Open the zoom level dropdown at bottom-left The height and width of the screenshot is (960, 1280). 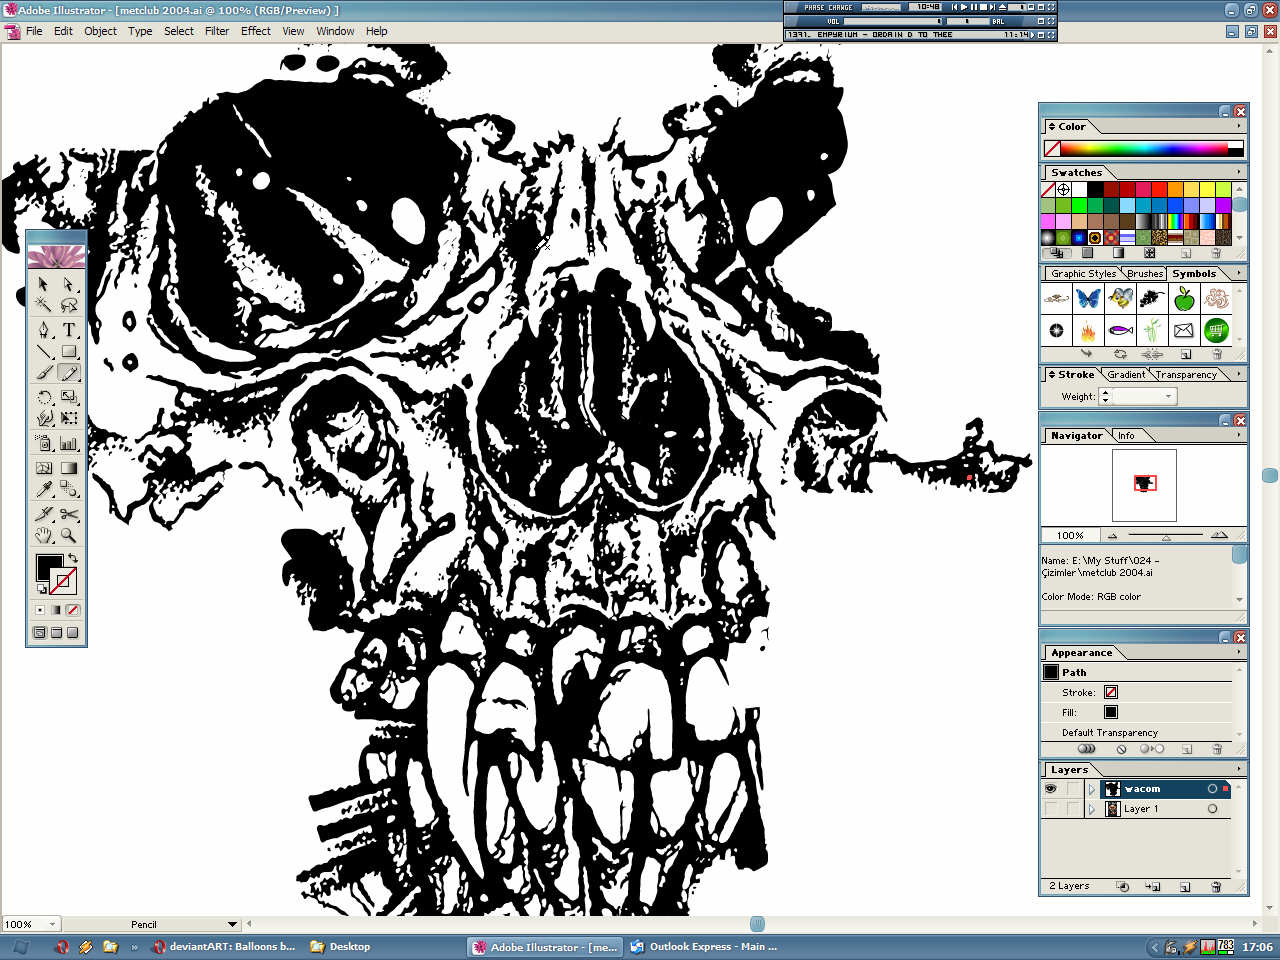(x=52, y=924)
